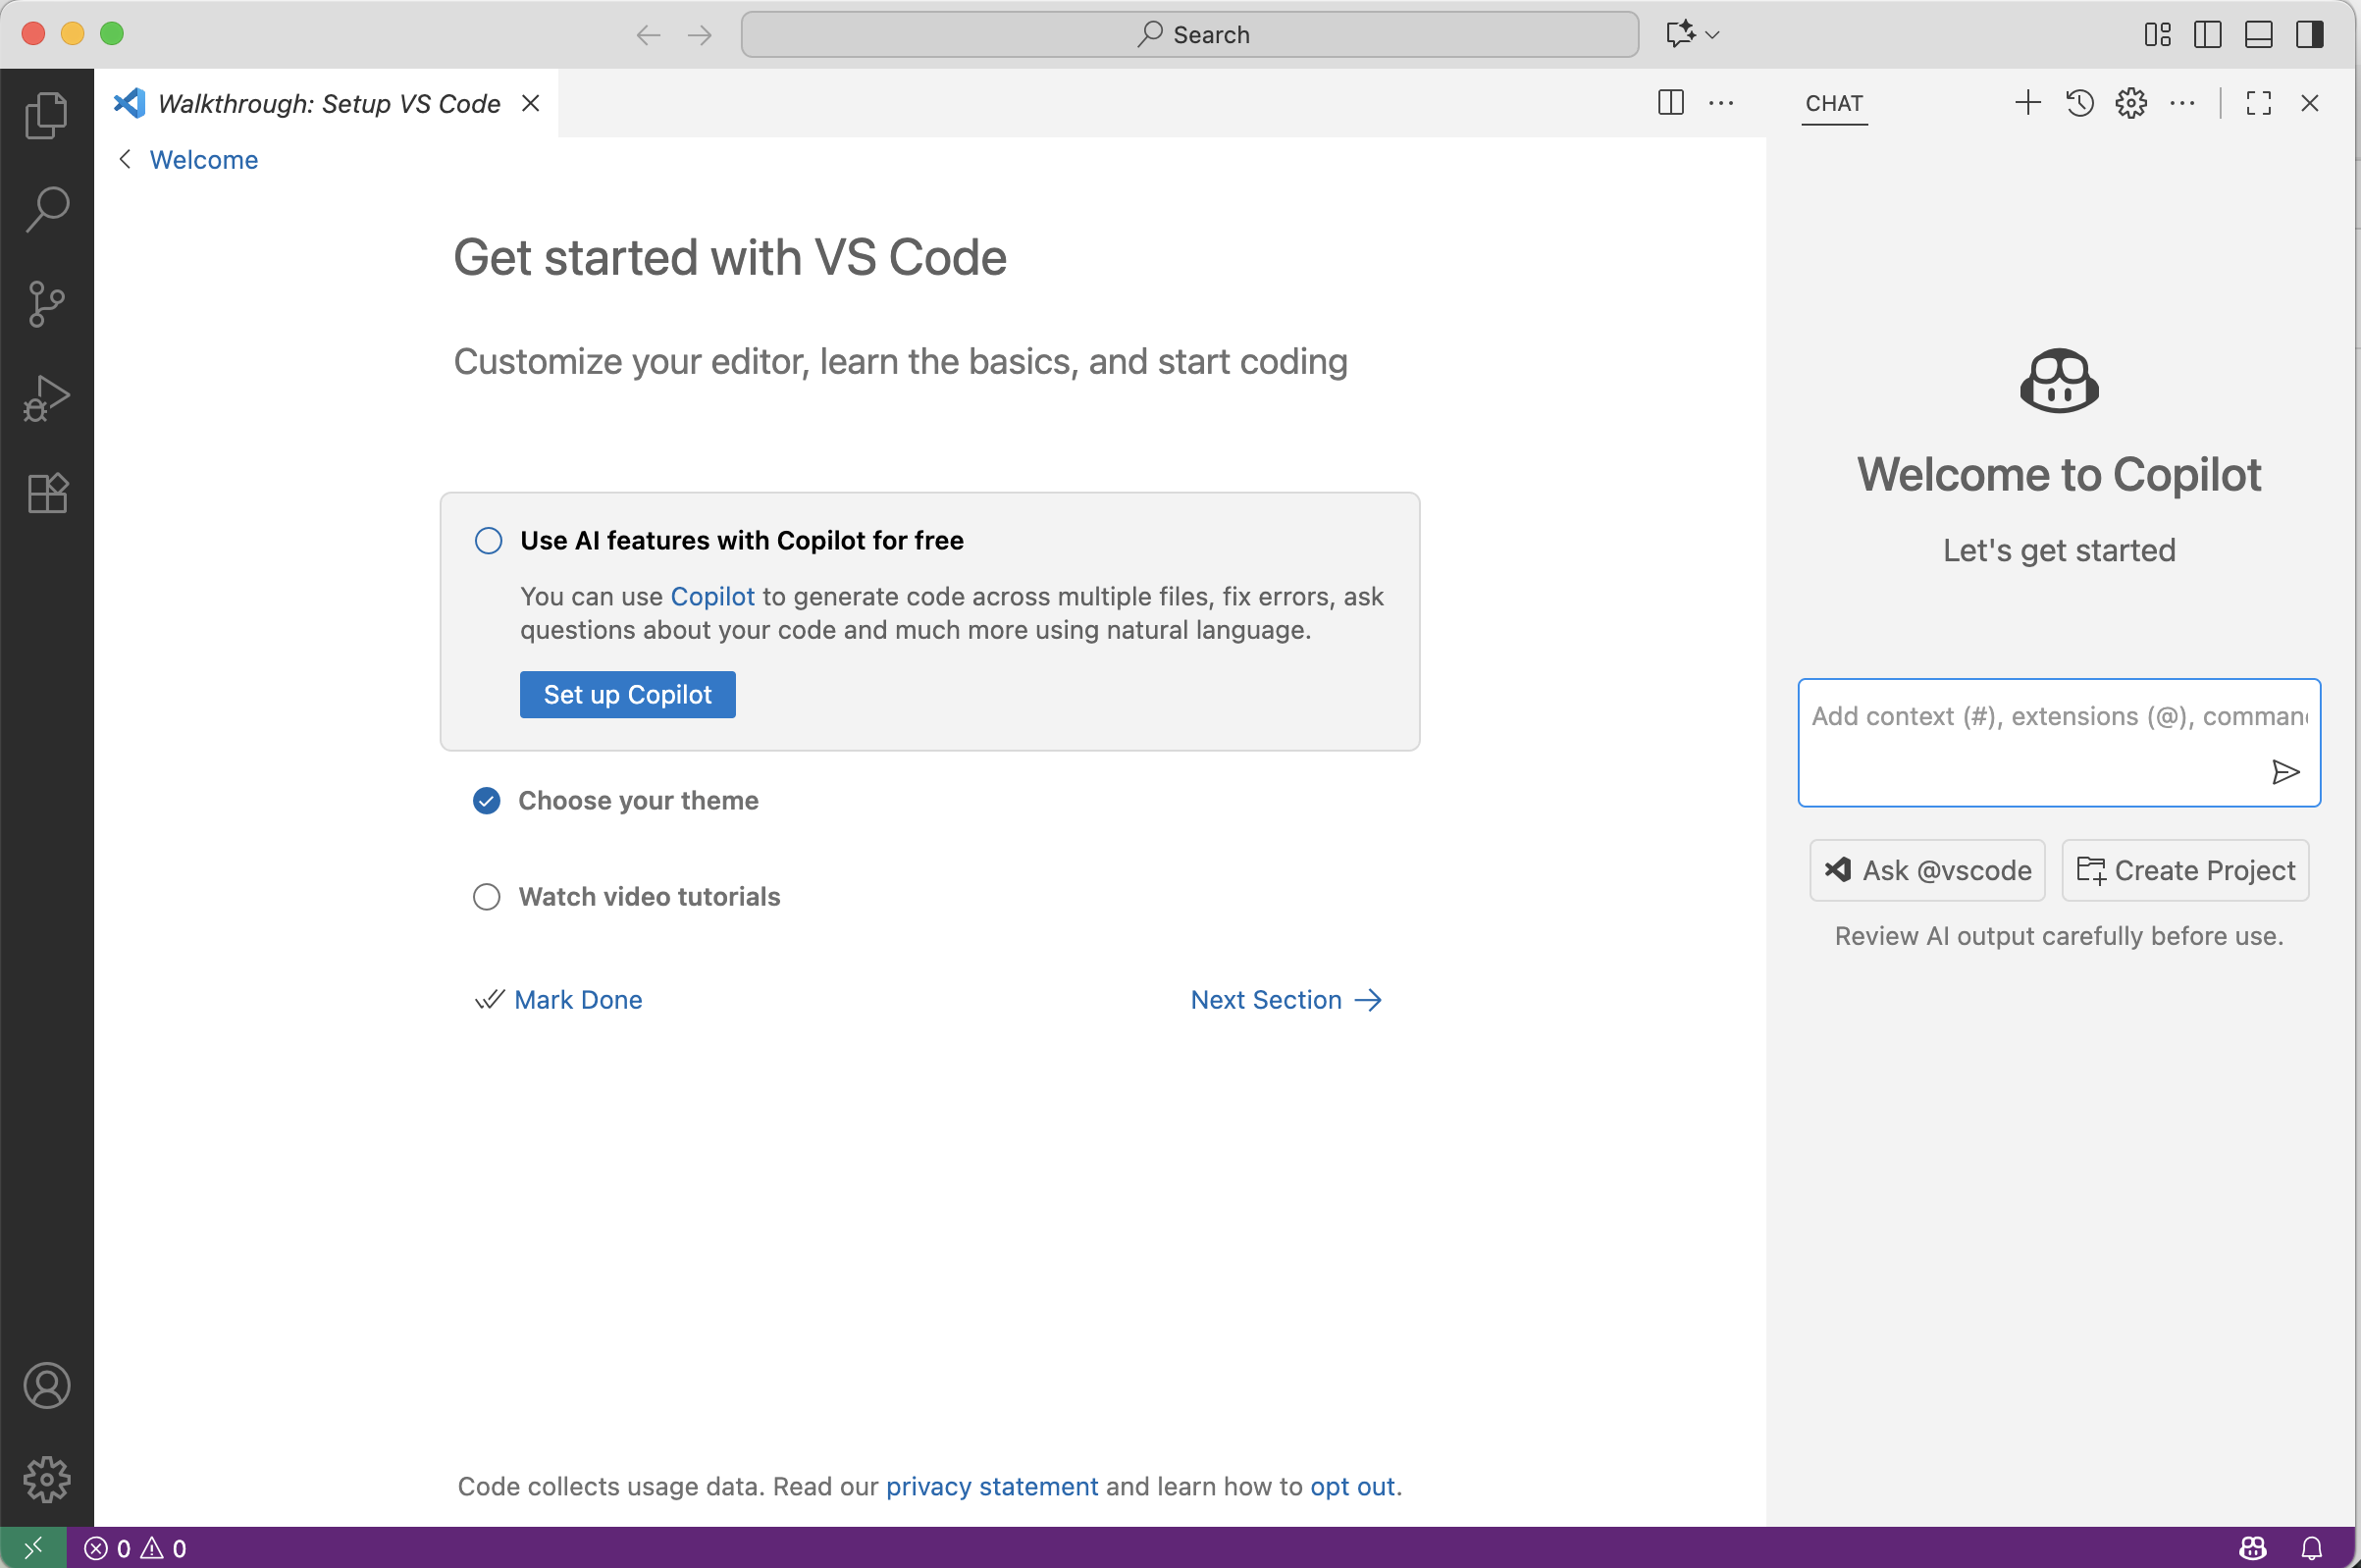The image size is (2361, 1568).
Task: Open the Search sidebar icon
Action: [46, 209]
